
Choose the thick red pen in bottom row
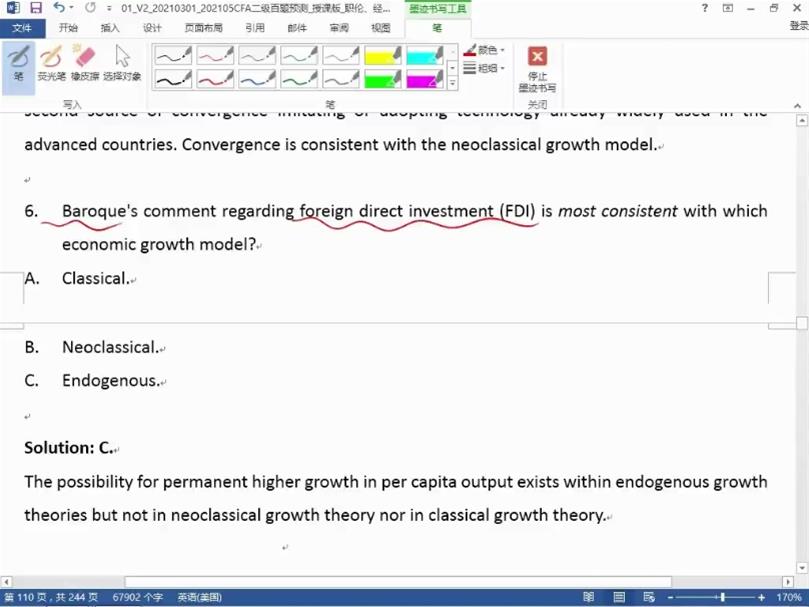click(x=215, y=79)
